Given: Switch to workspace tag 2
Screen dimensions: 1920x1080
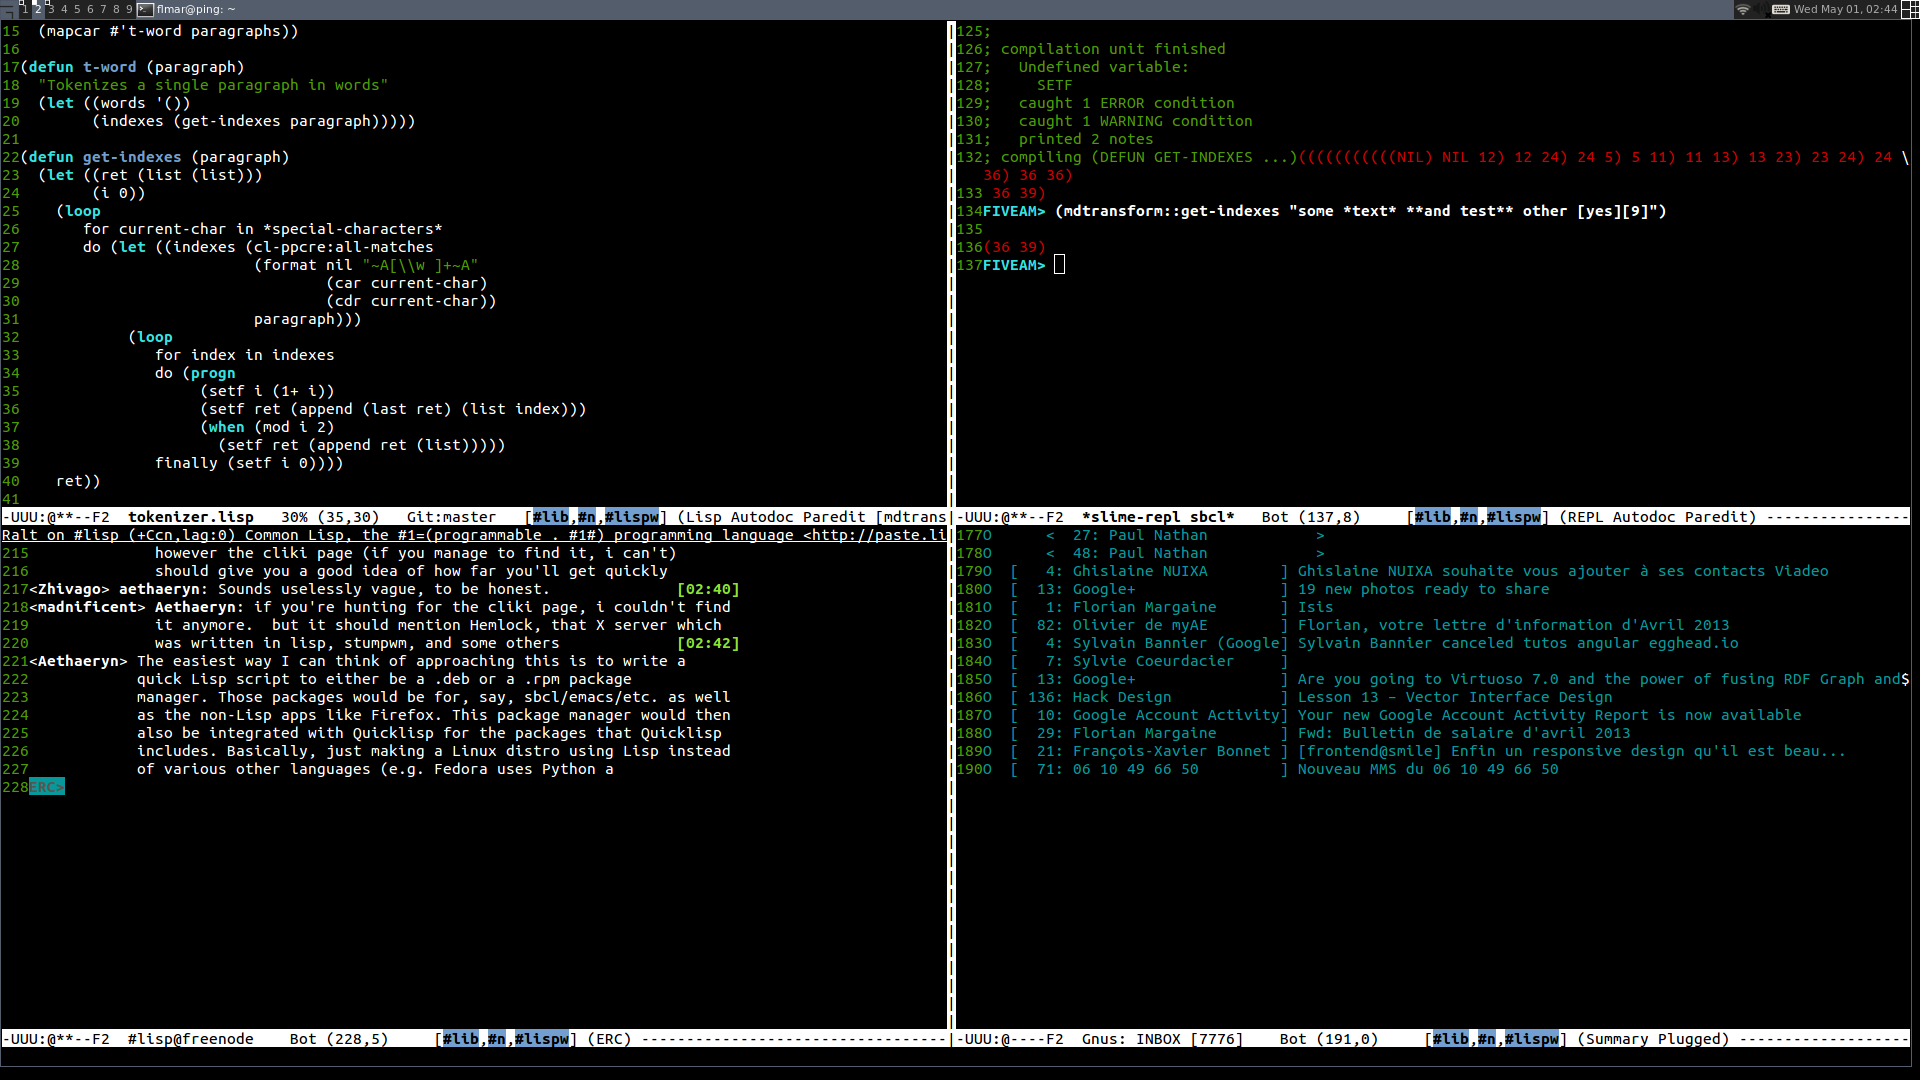Looking at the screenshot, I should pyautogui.click(x=38, y=9).
